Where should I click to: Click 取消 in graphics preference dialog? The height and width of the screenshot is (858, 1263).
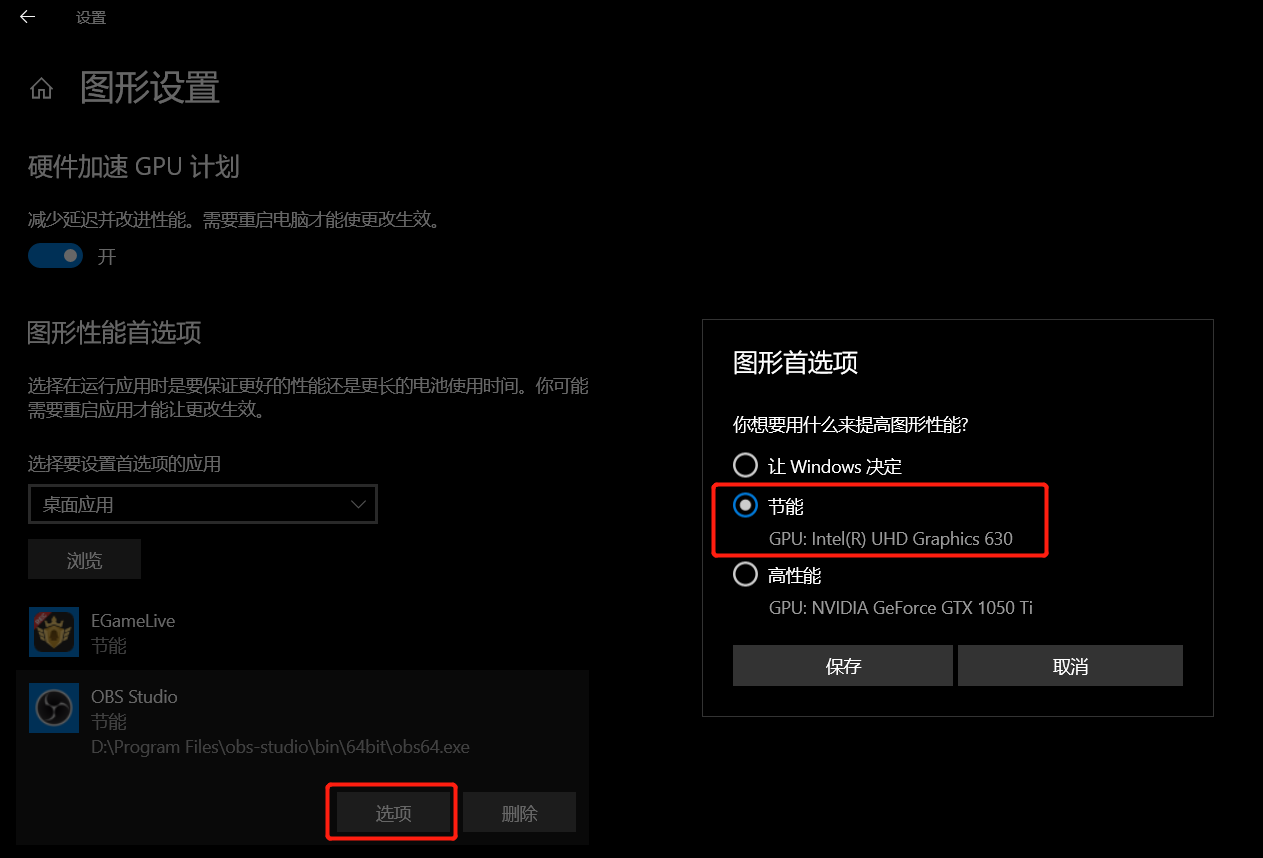point(1070,666)
